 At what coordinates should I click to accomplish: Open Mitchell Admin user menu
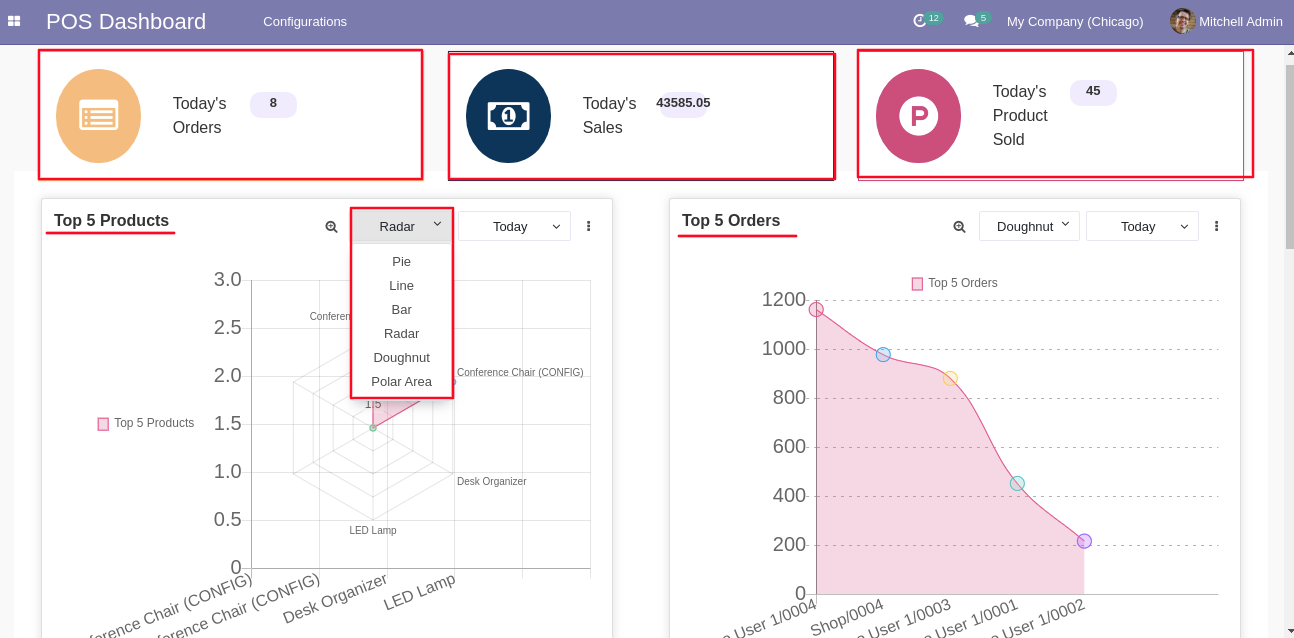(x=1226, y=21)
